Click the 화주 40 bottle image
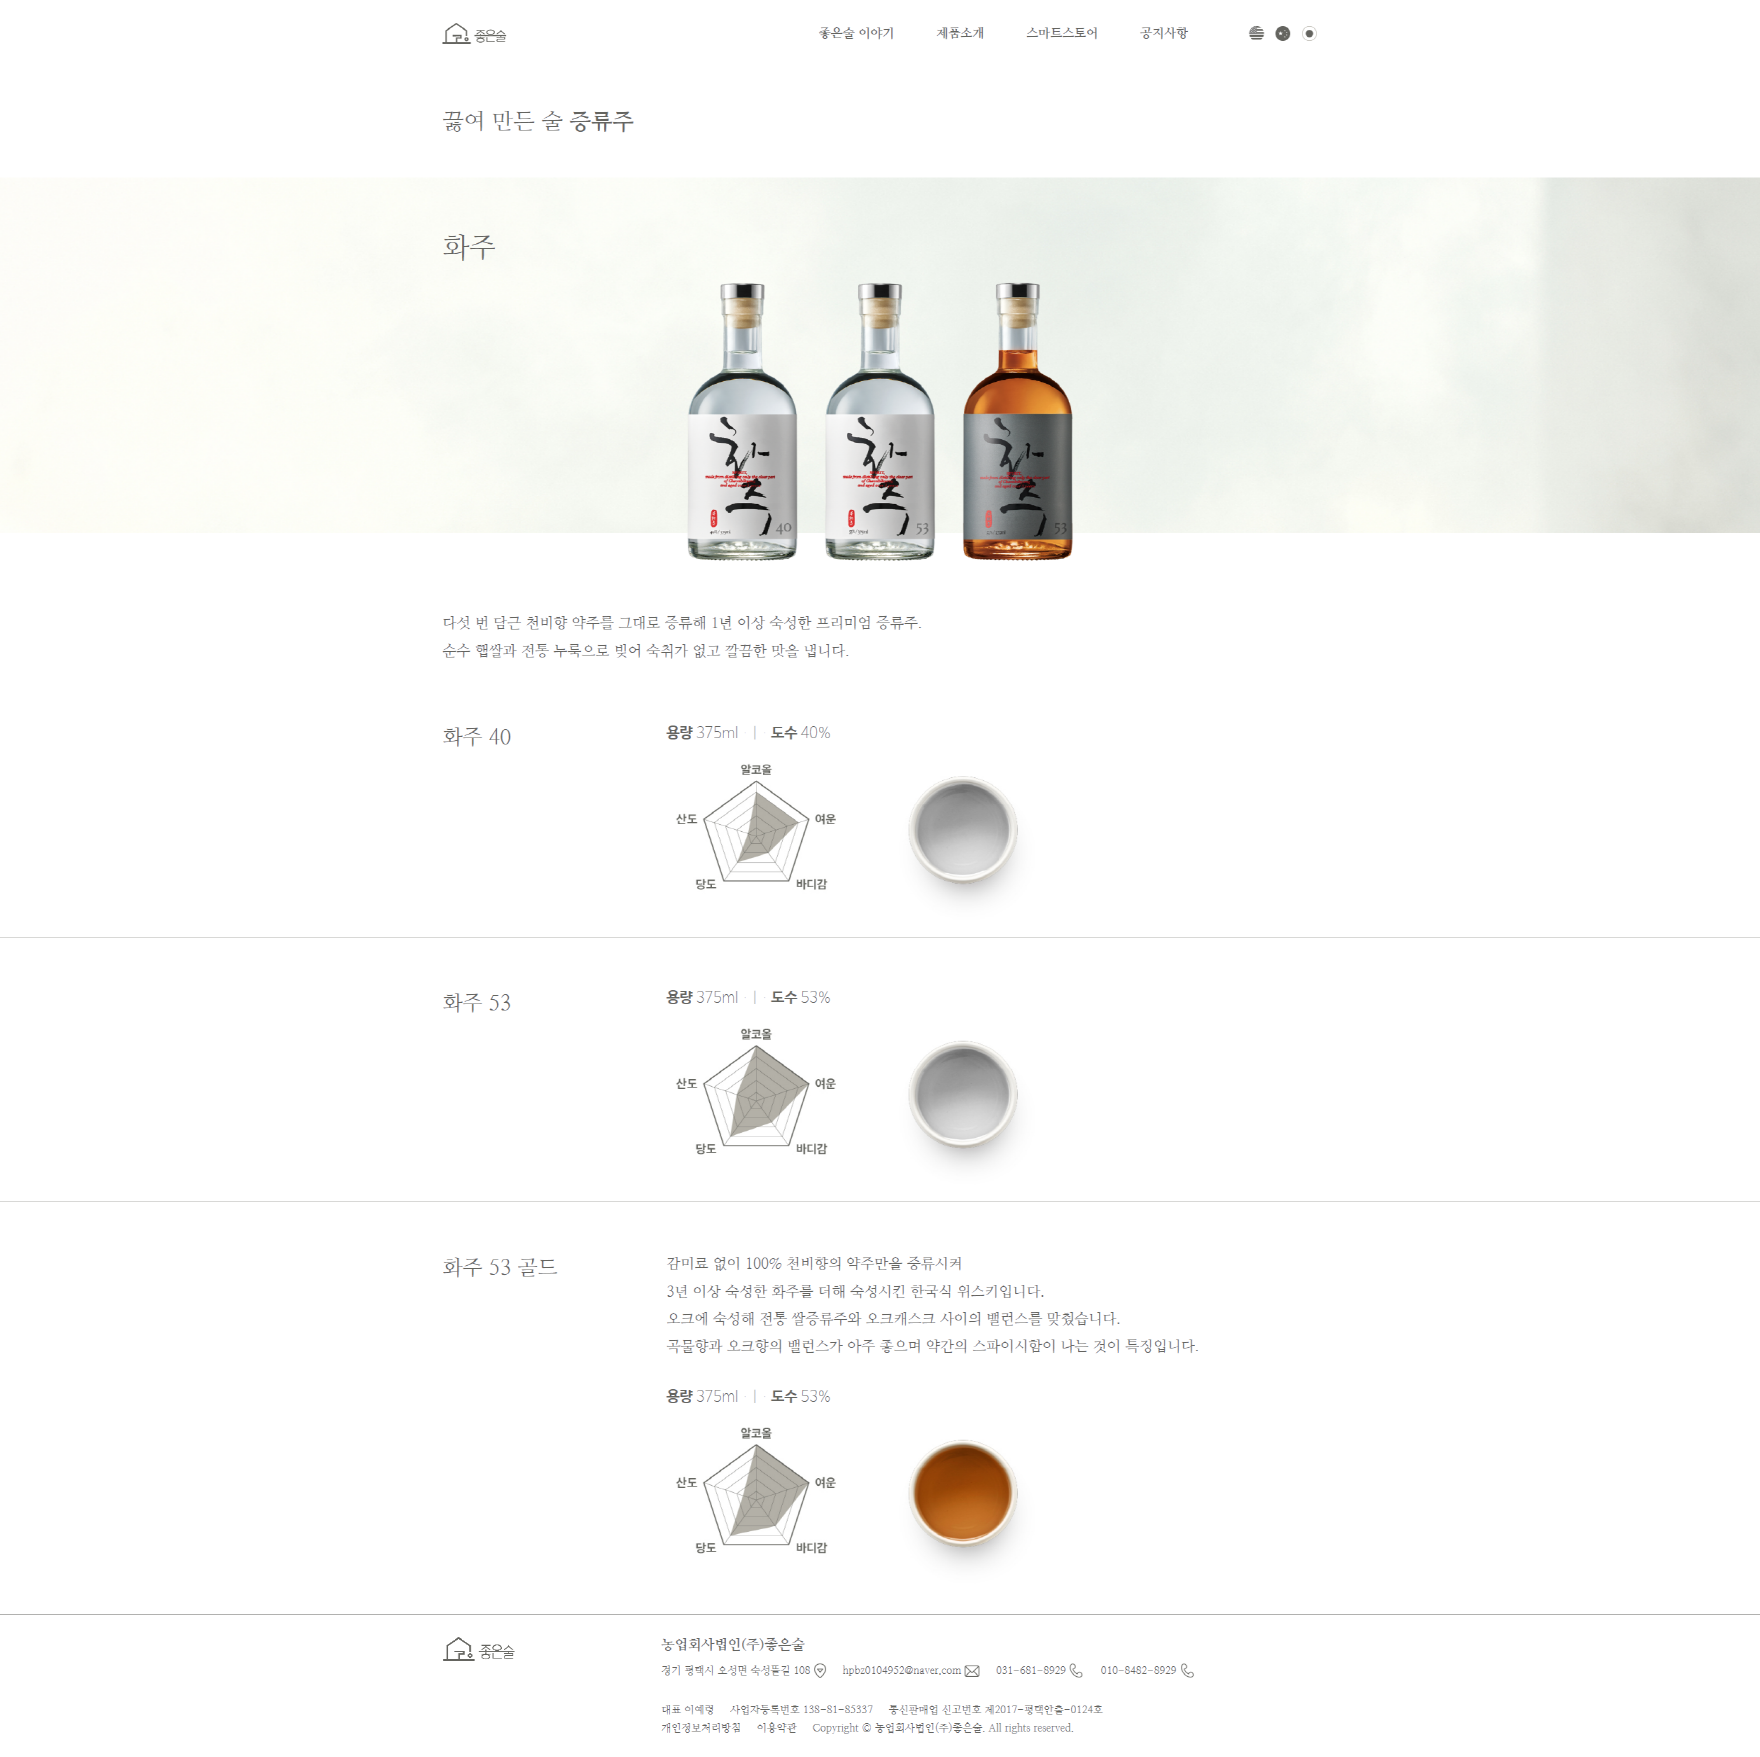The width and height of the screenshot is (1760, 1757). point(742,421)
